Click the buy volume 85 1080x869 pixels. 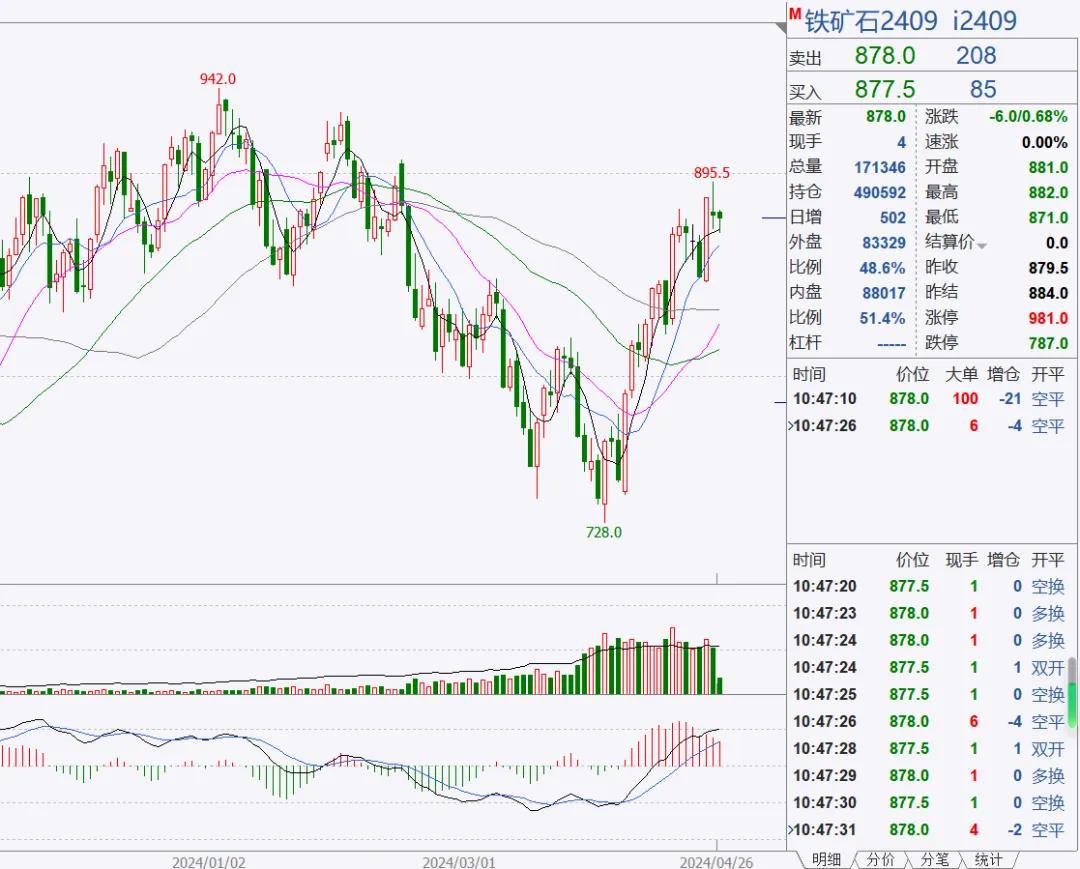click(983, 90)
